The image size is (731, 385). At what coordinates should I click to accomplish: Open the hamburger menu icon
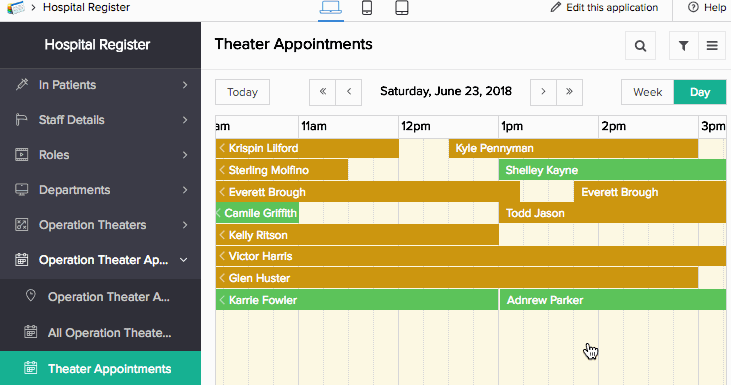tap(712, 46)
